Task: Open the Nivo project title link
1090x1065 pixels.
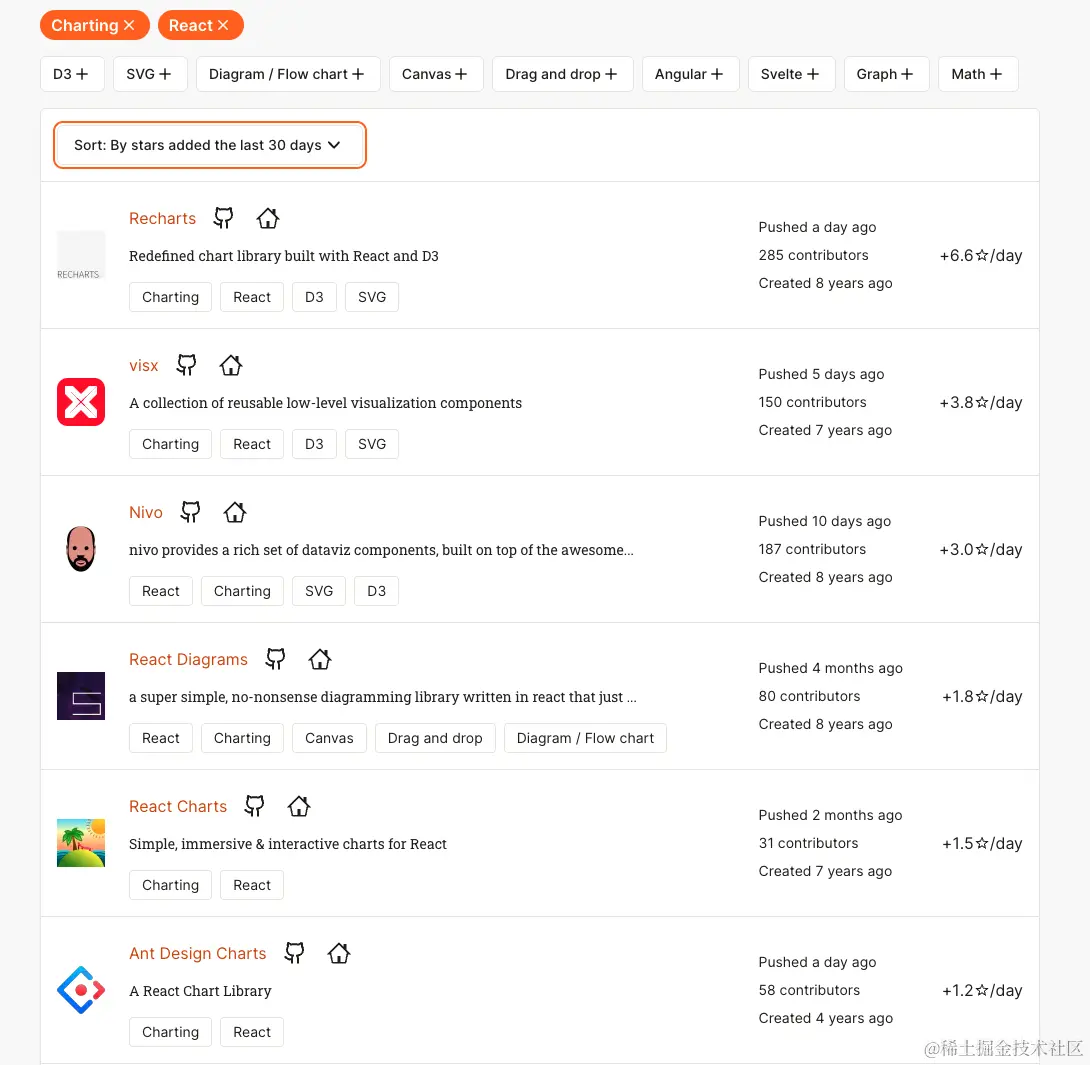Action: pos(146,512)
